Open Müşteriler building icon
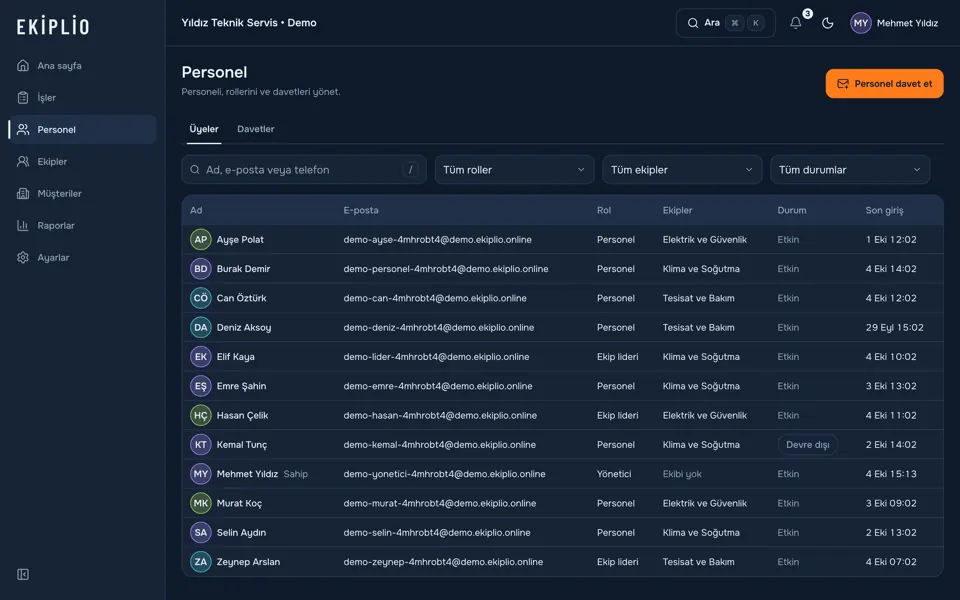The image size is (960, 600). click(23, 193)
